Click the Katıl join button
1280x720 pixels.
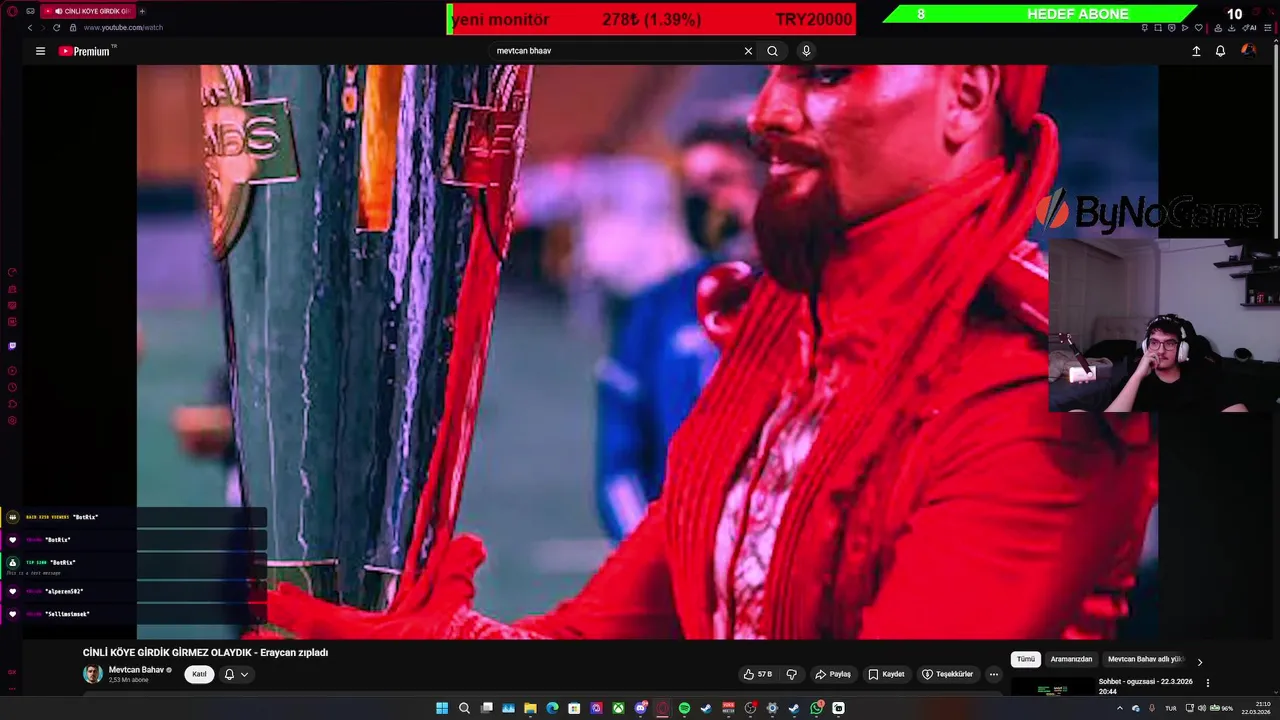tap(199, 674)
